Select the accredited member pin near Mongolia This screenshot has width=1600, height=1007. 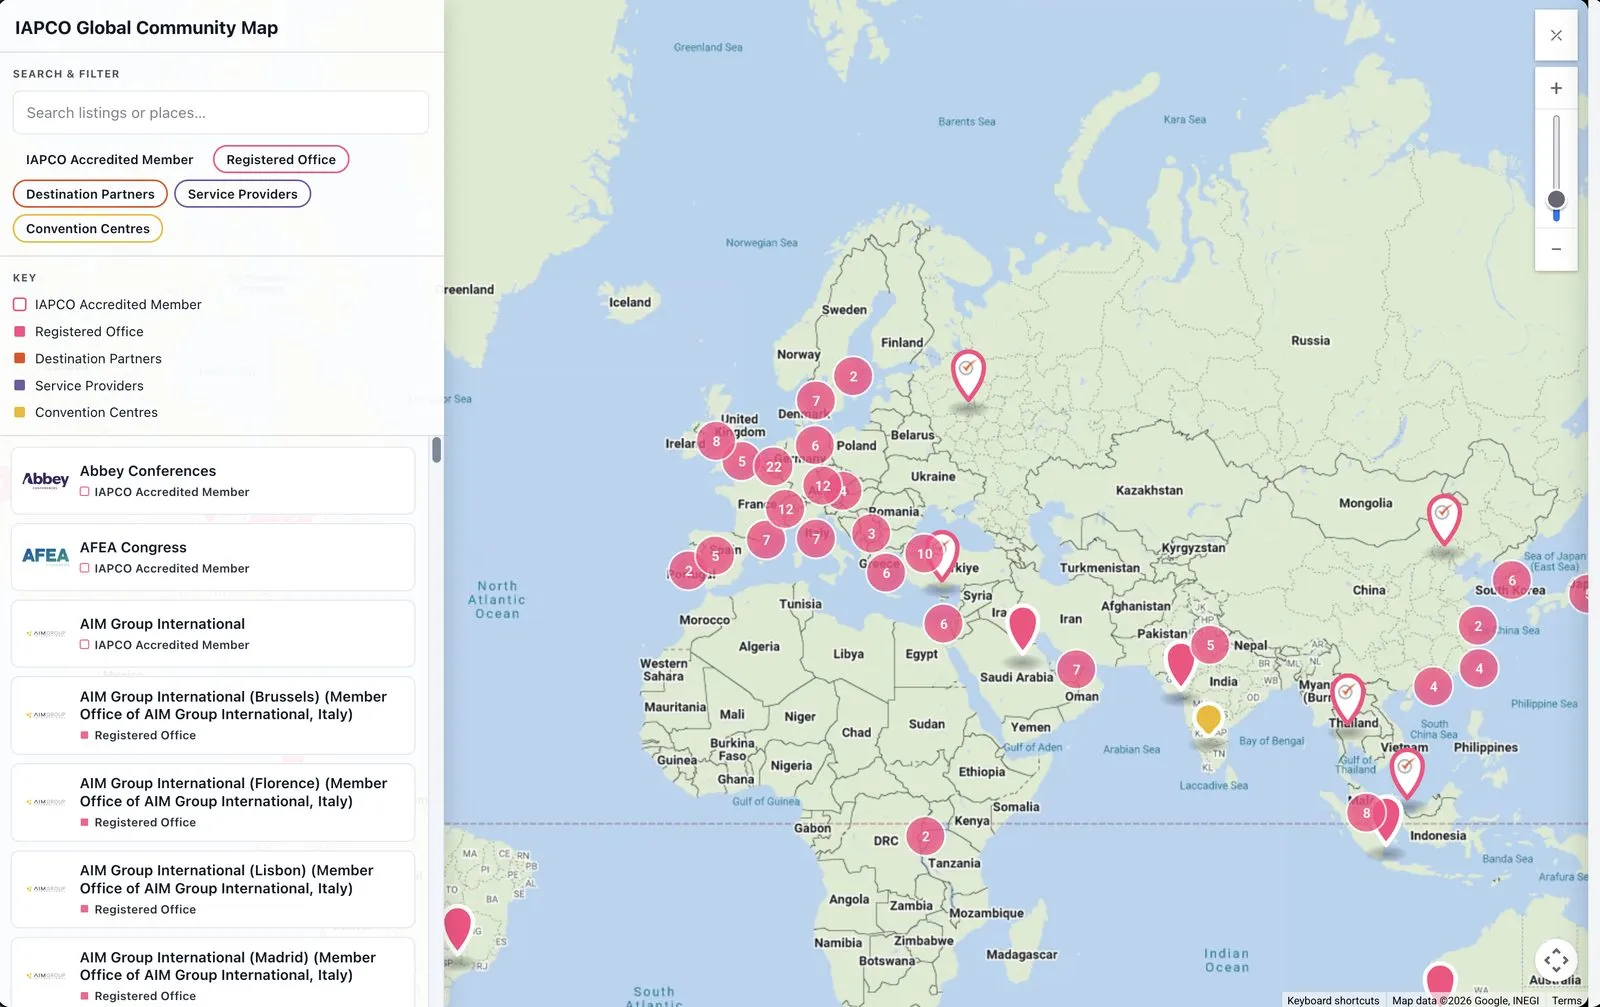click(x=1443, y=518)
